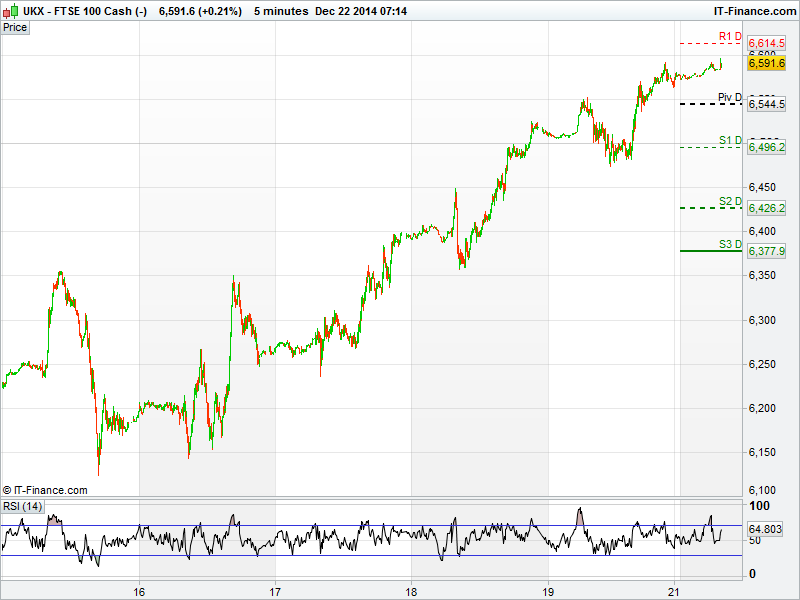Screen dimensions: 800x600
Task: Click the S3 D support value 6,377.9
Action: click(x=767, y=251)
